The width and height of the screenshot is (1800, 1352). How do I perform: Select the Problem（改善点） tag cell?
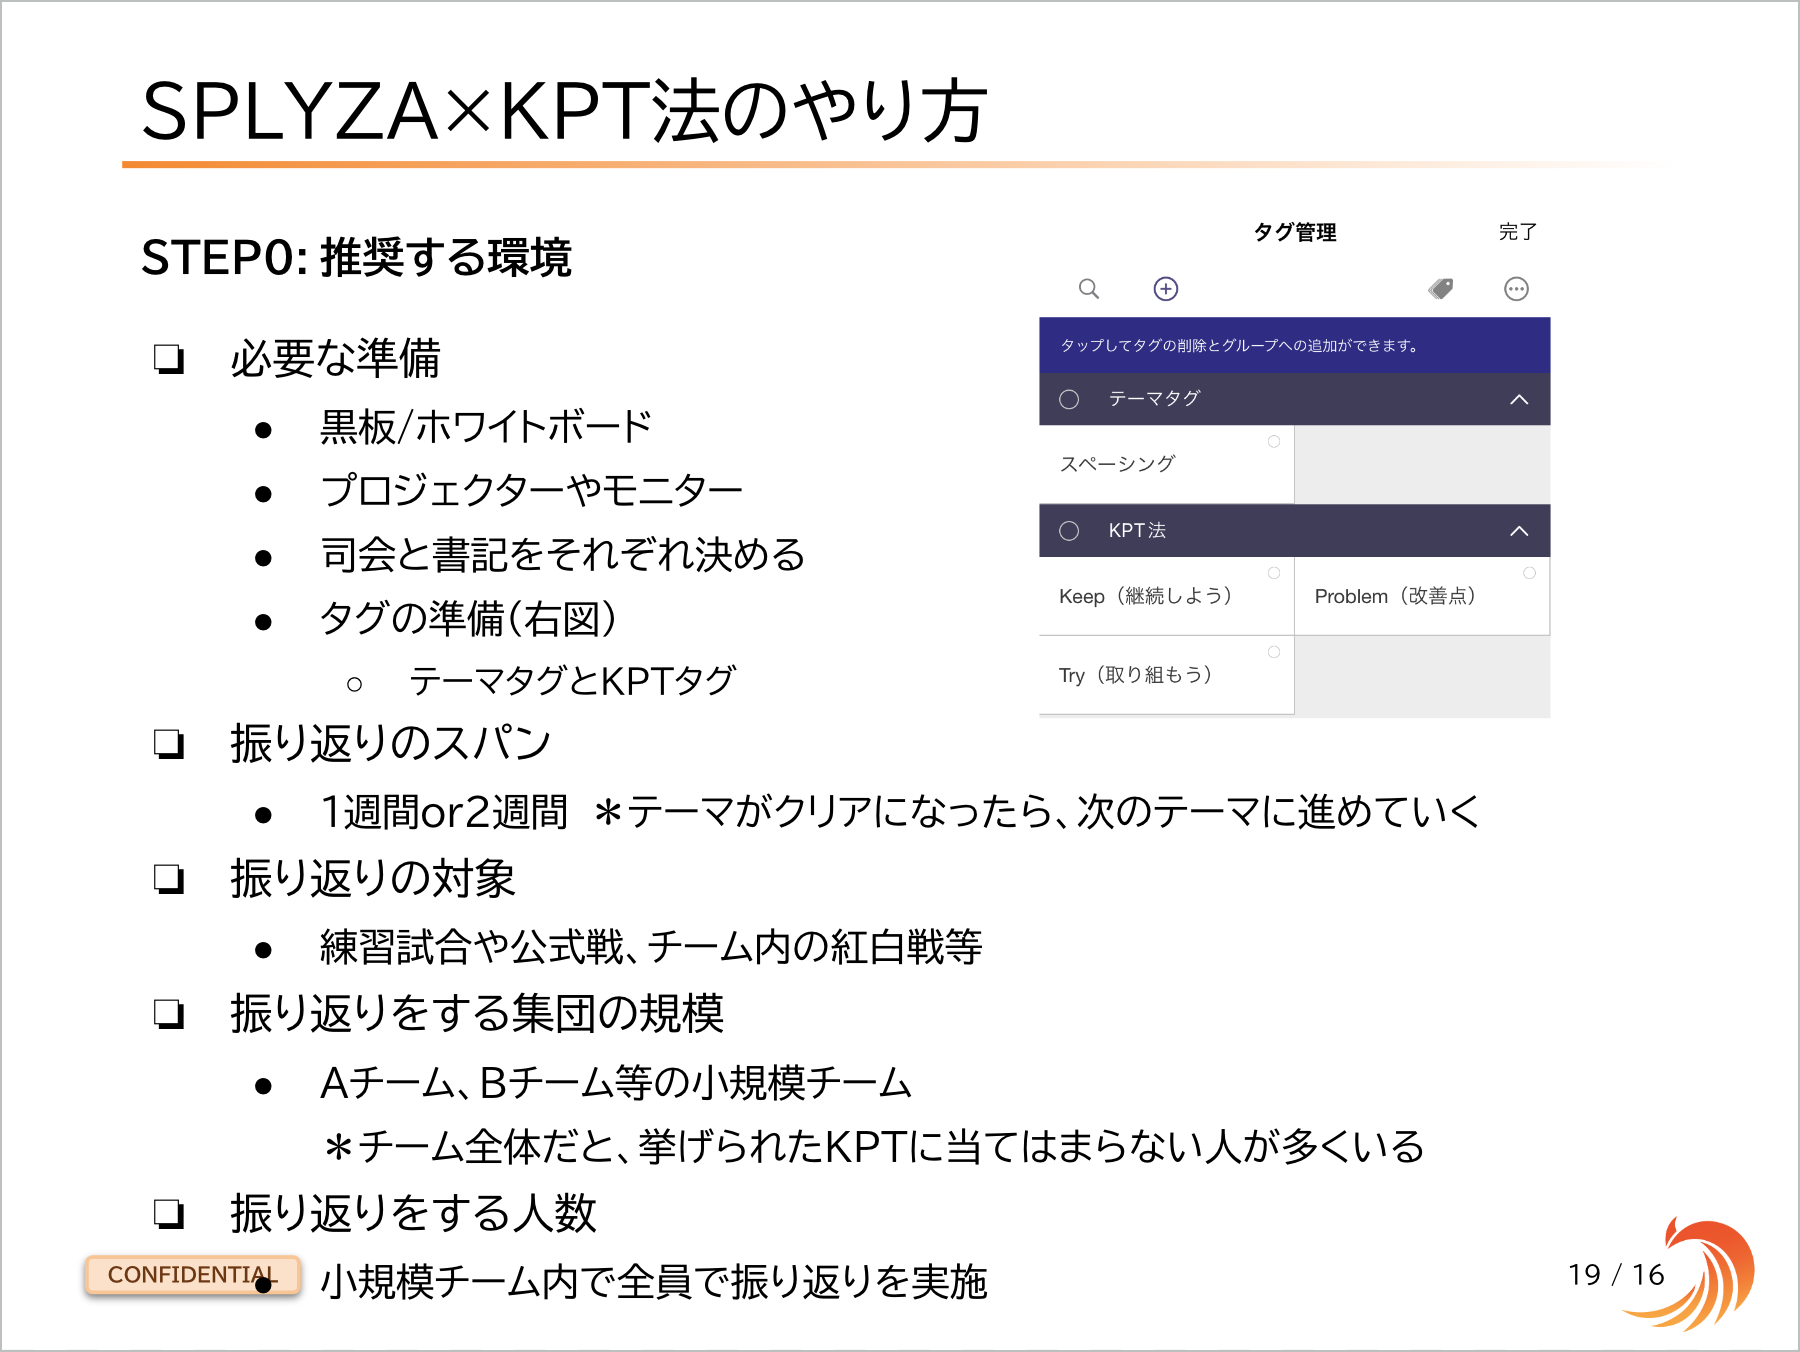(1422, 596)
